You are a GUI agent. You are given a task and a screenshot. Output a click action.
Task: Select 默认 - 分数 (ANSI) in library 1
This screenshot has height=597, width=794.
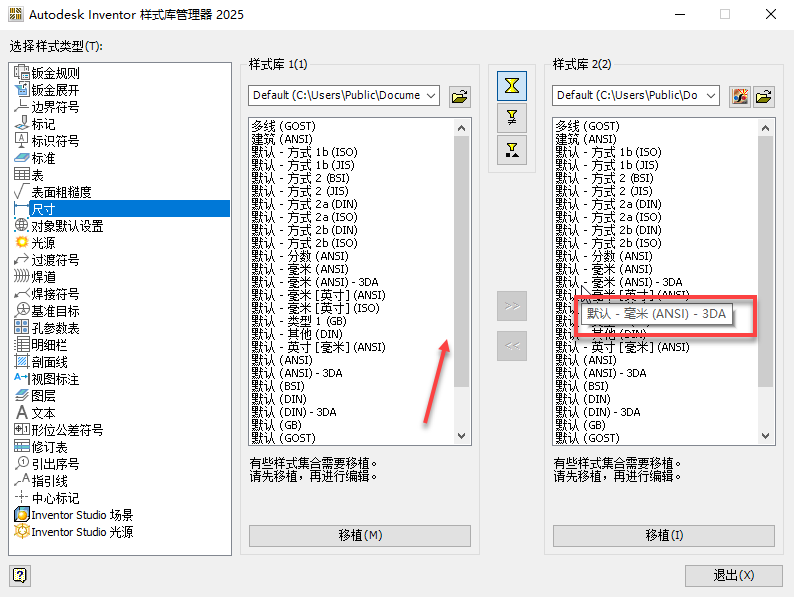coord(300,256)
